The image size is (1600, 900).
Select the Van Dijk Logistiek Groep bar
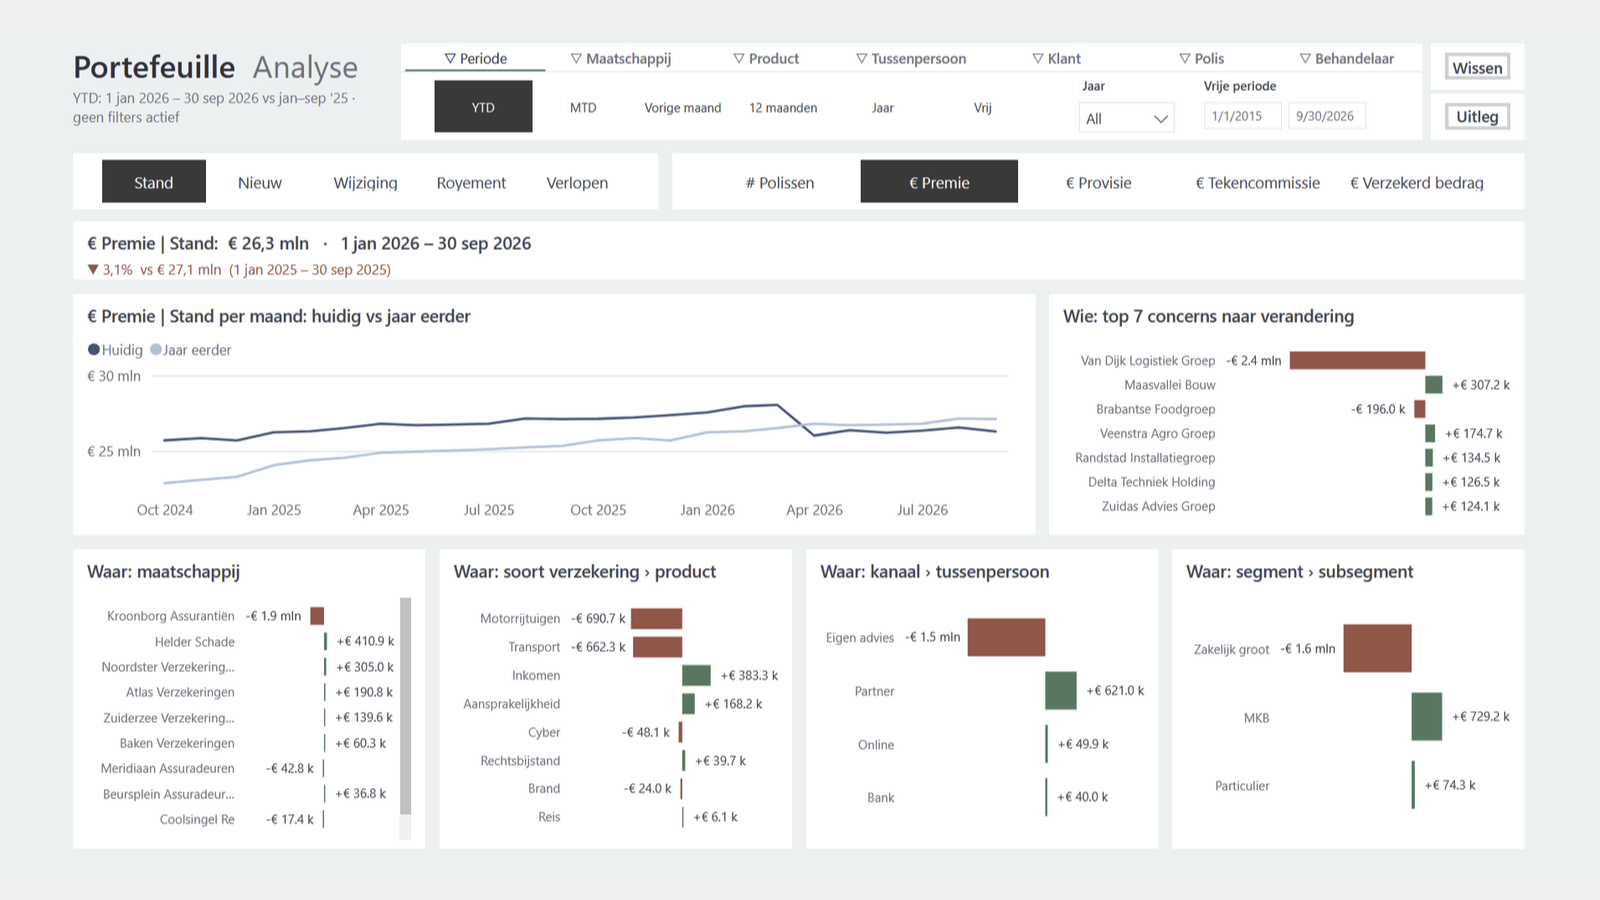(x=1357, y=360)
